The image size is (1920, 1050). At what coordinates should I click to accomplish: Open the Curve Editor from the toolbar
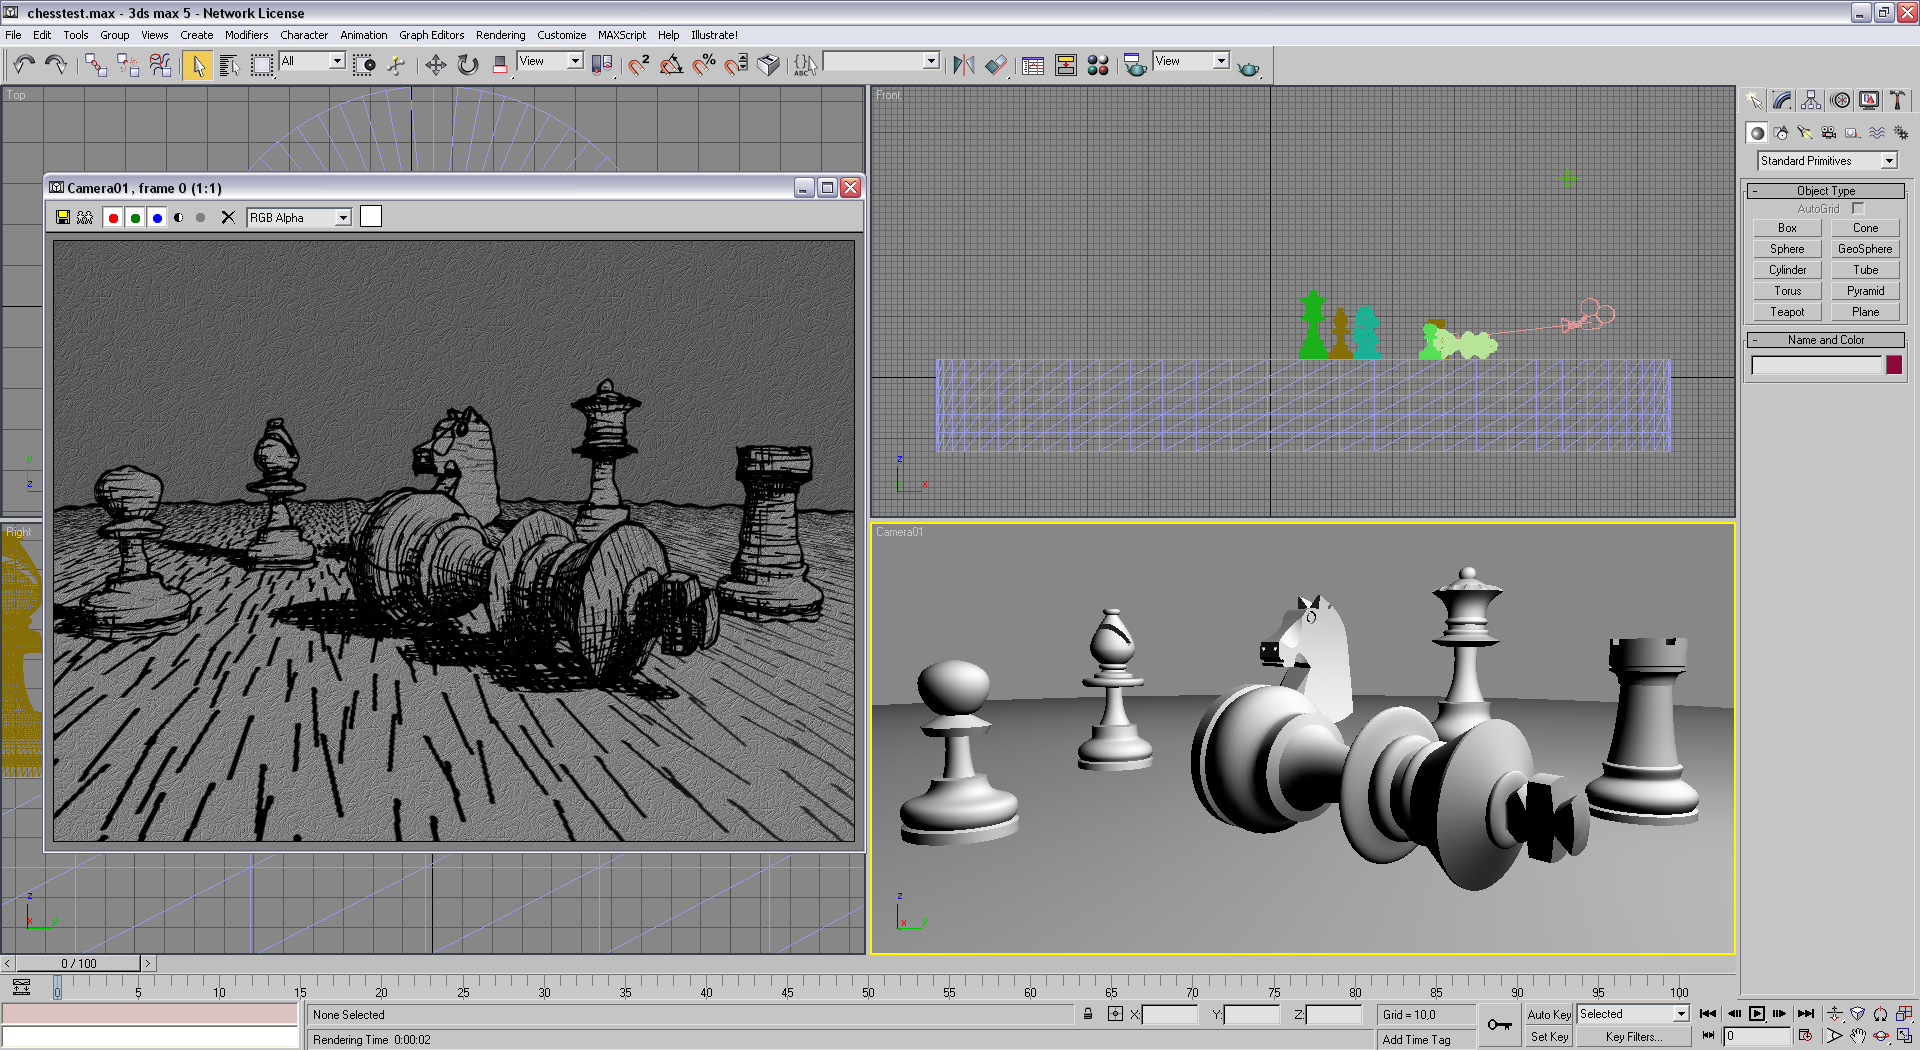[1033, 65]
